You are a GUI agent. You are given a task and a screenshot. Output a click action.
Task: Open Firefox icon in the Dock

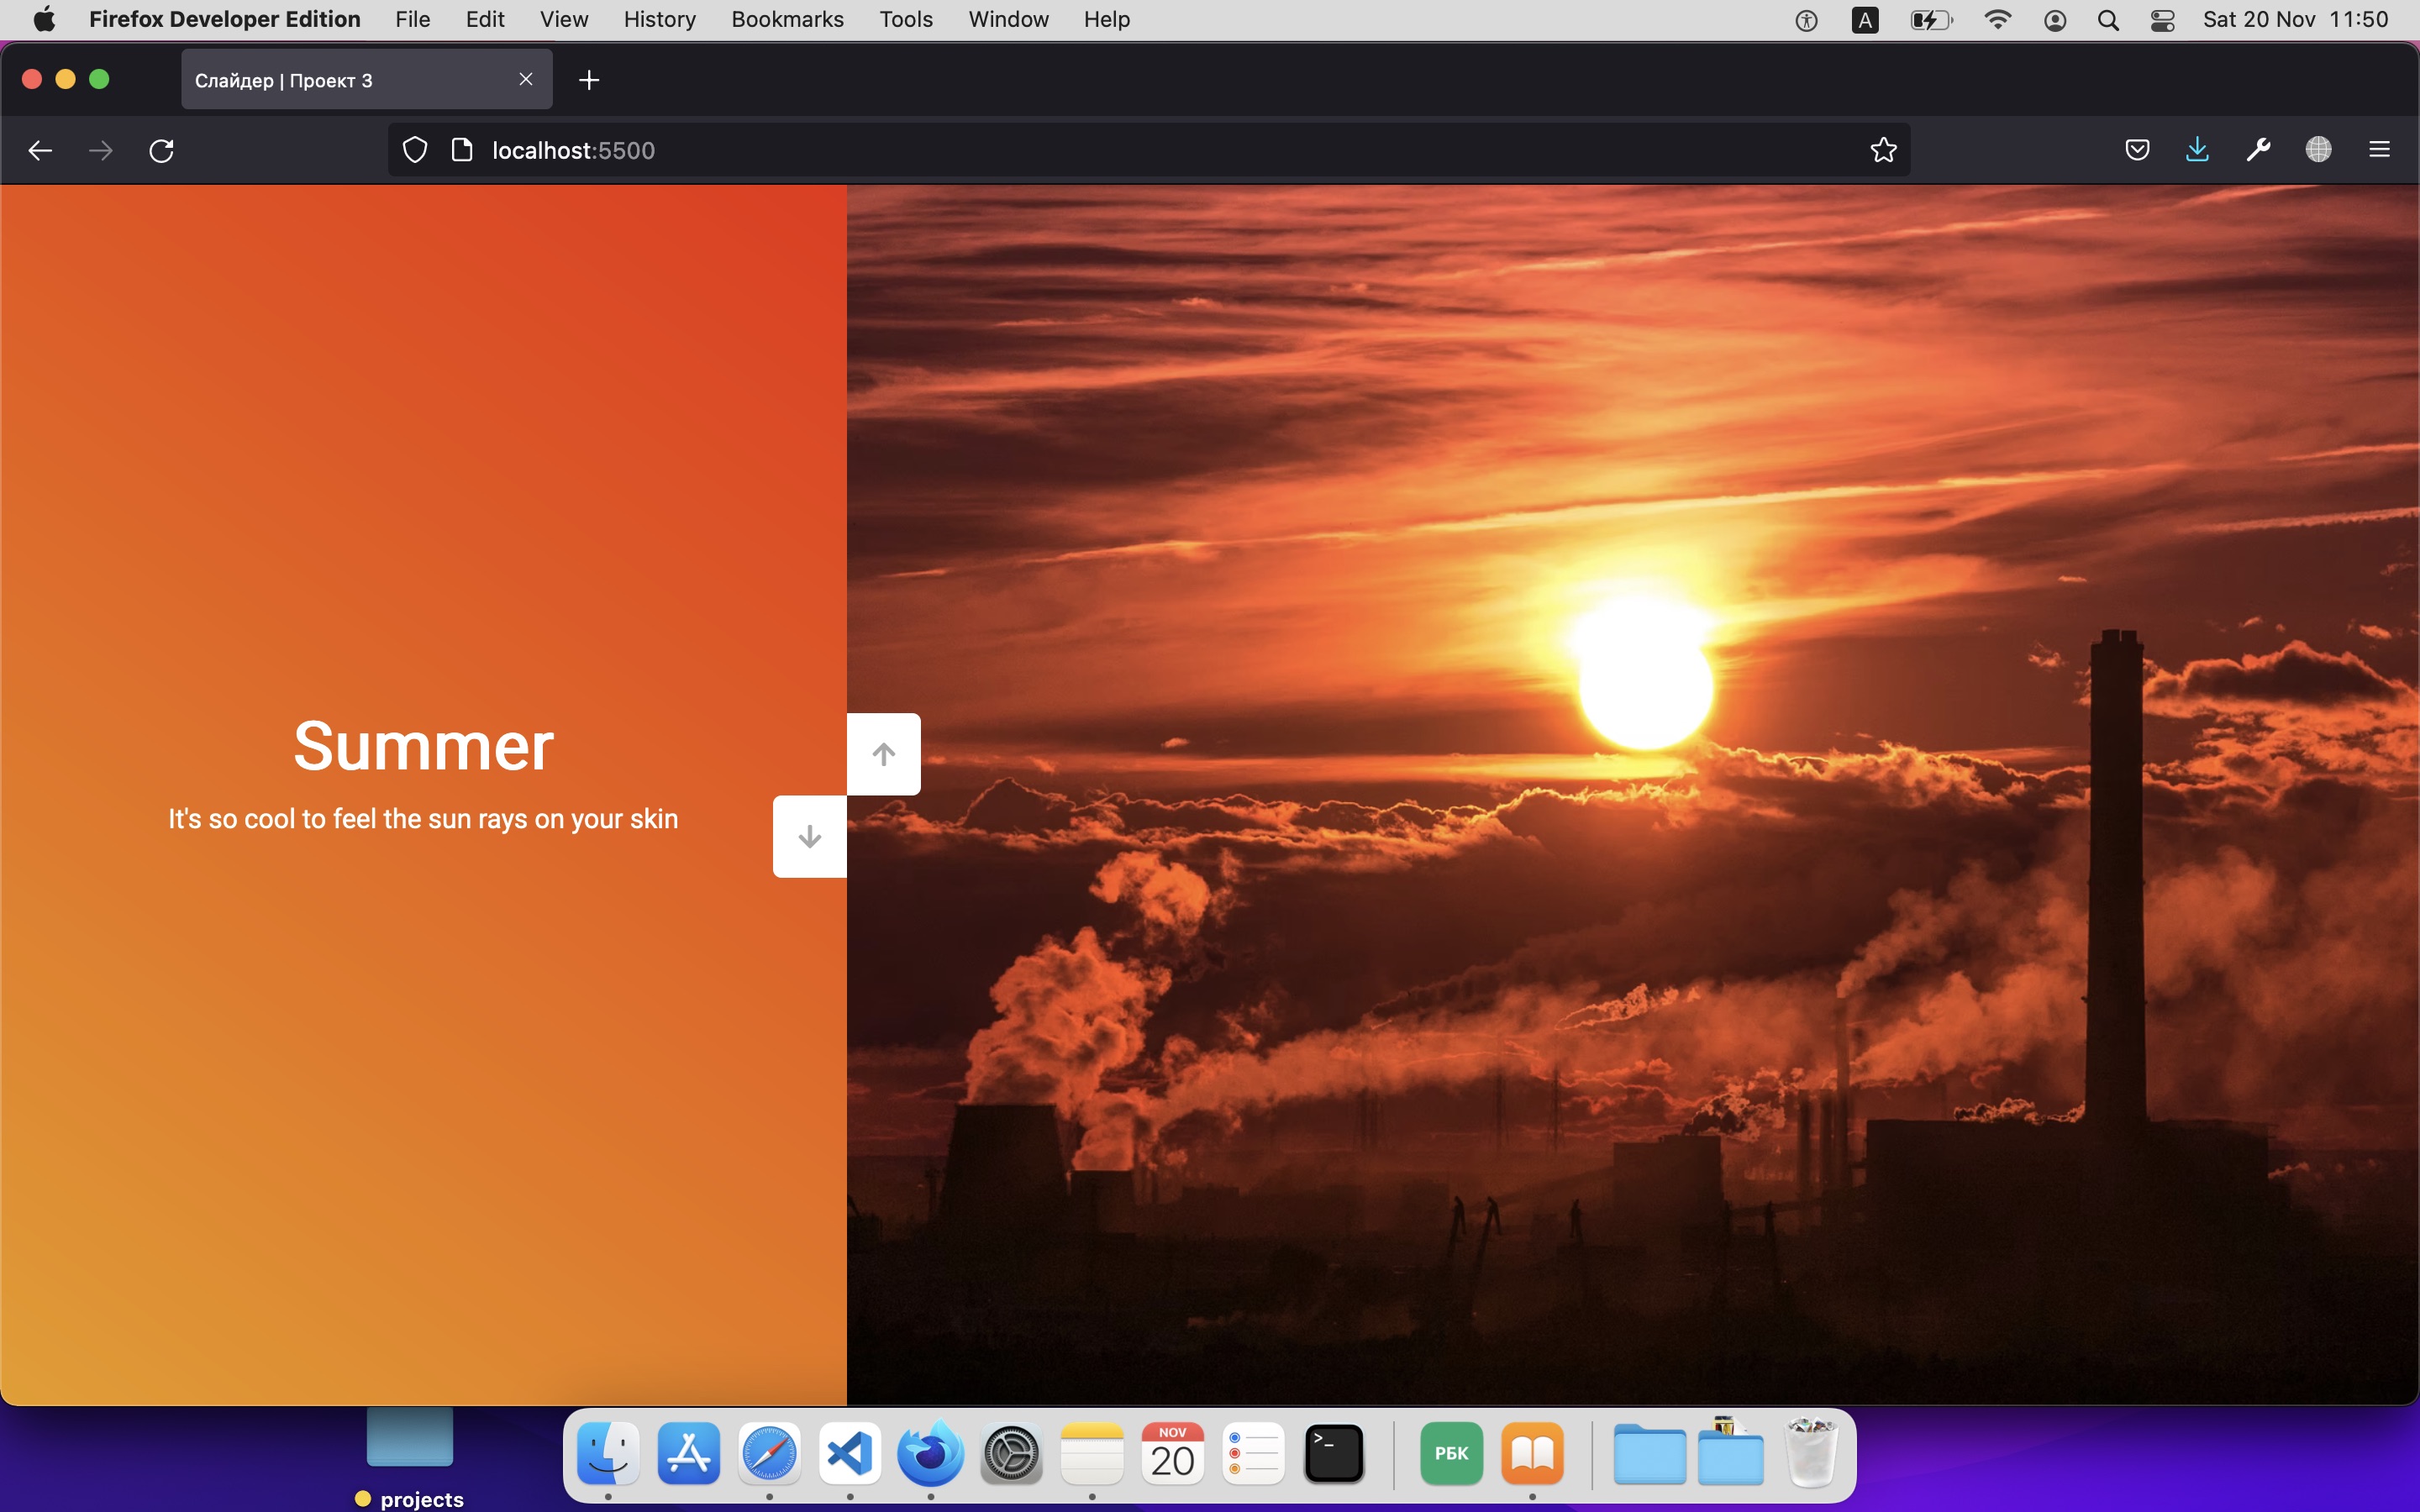tap(929, 1453)
